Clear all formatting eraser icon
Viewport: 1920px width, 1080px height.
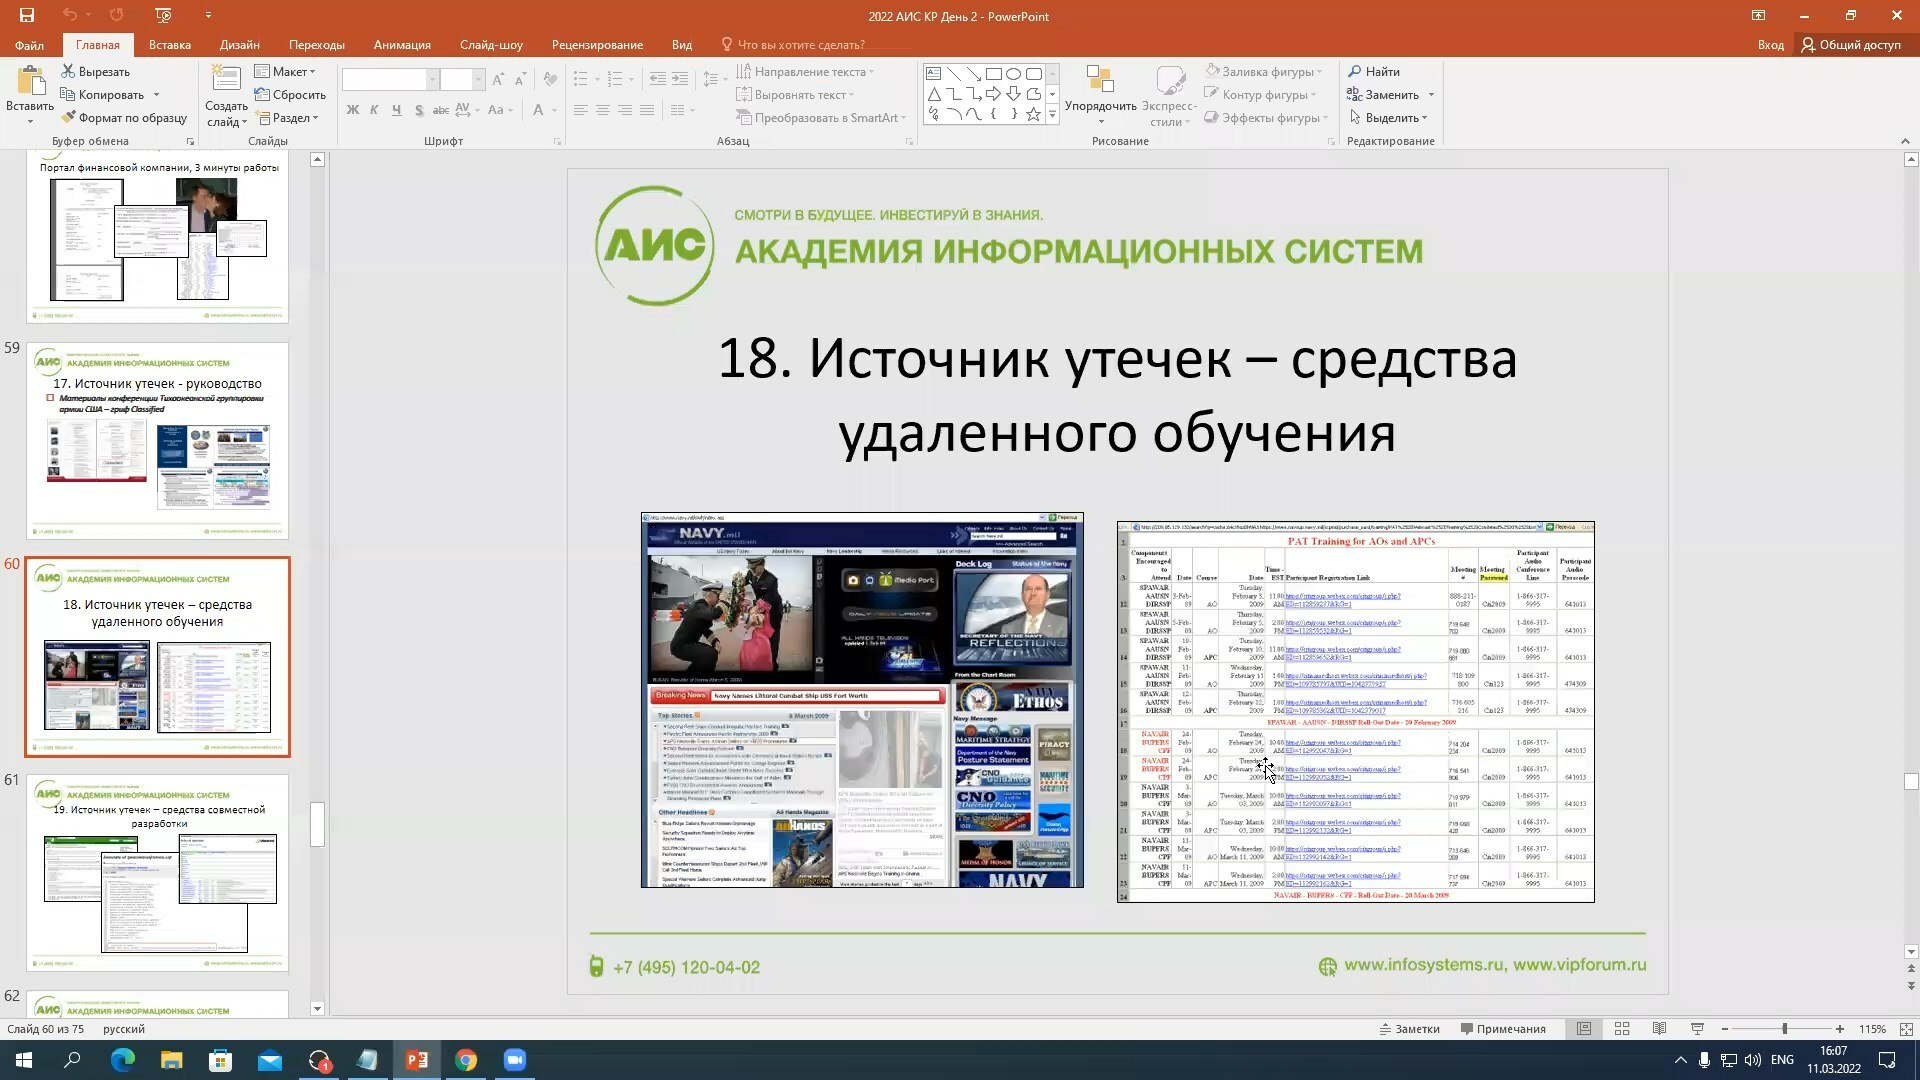point(550,80)
